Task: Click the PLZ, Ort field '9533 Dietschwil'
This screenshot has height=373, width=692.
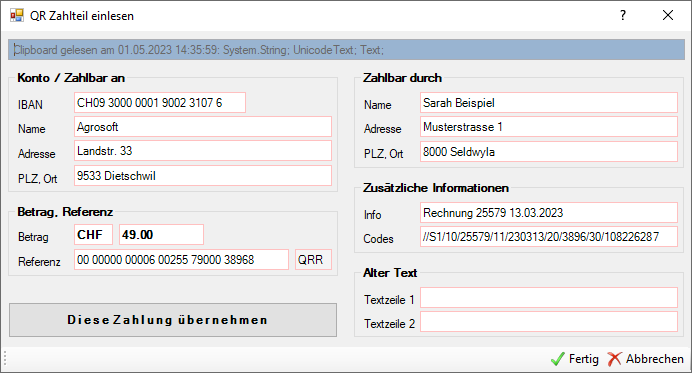Action: [203, 176]
